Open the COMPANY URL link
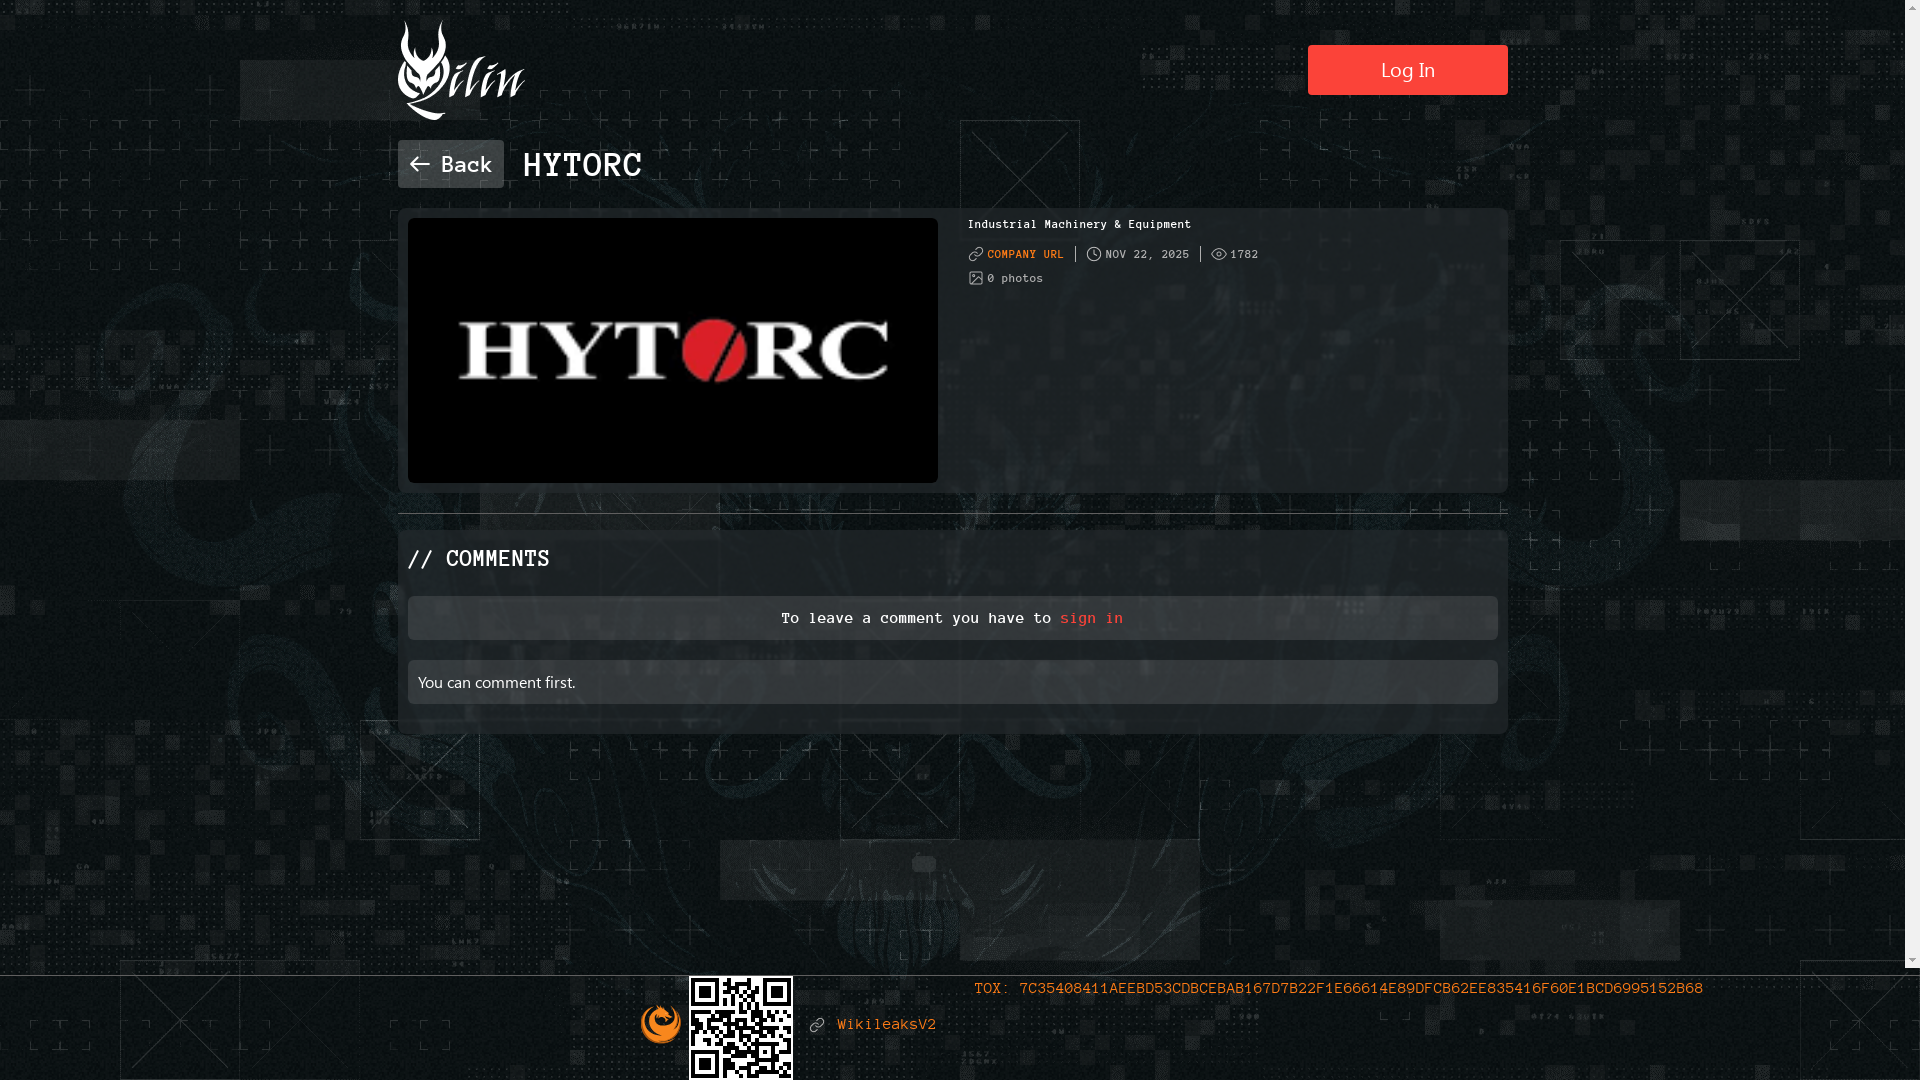The width and height of the screenshot is (1920, 1080). click(1025, 254)
